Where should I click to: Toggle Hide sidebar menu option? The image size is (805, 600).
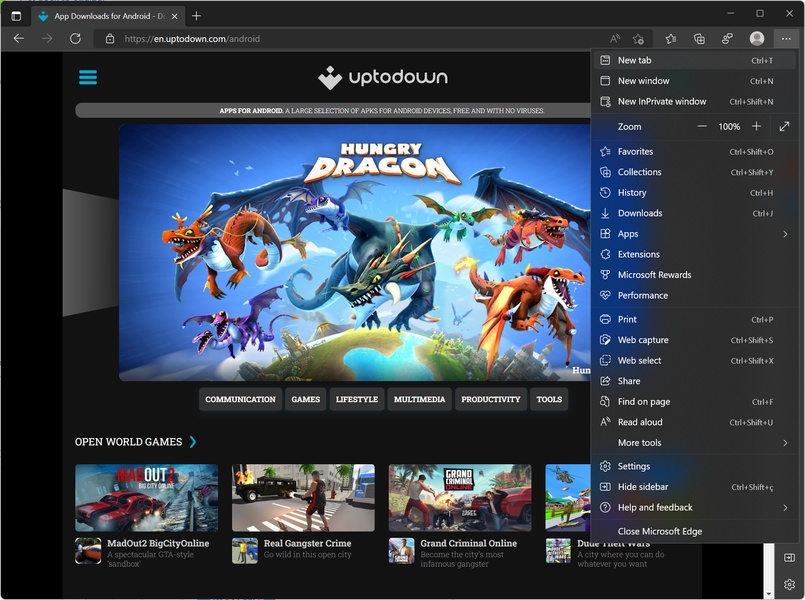643,487
